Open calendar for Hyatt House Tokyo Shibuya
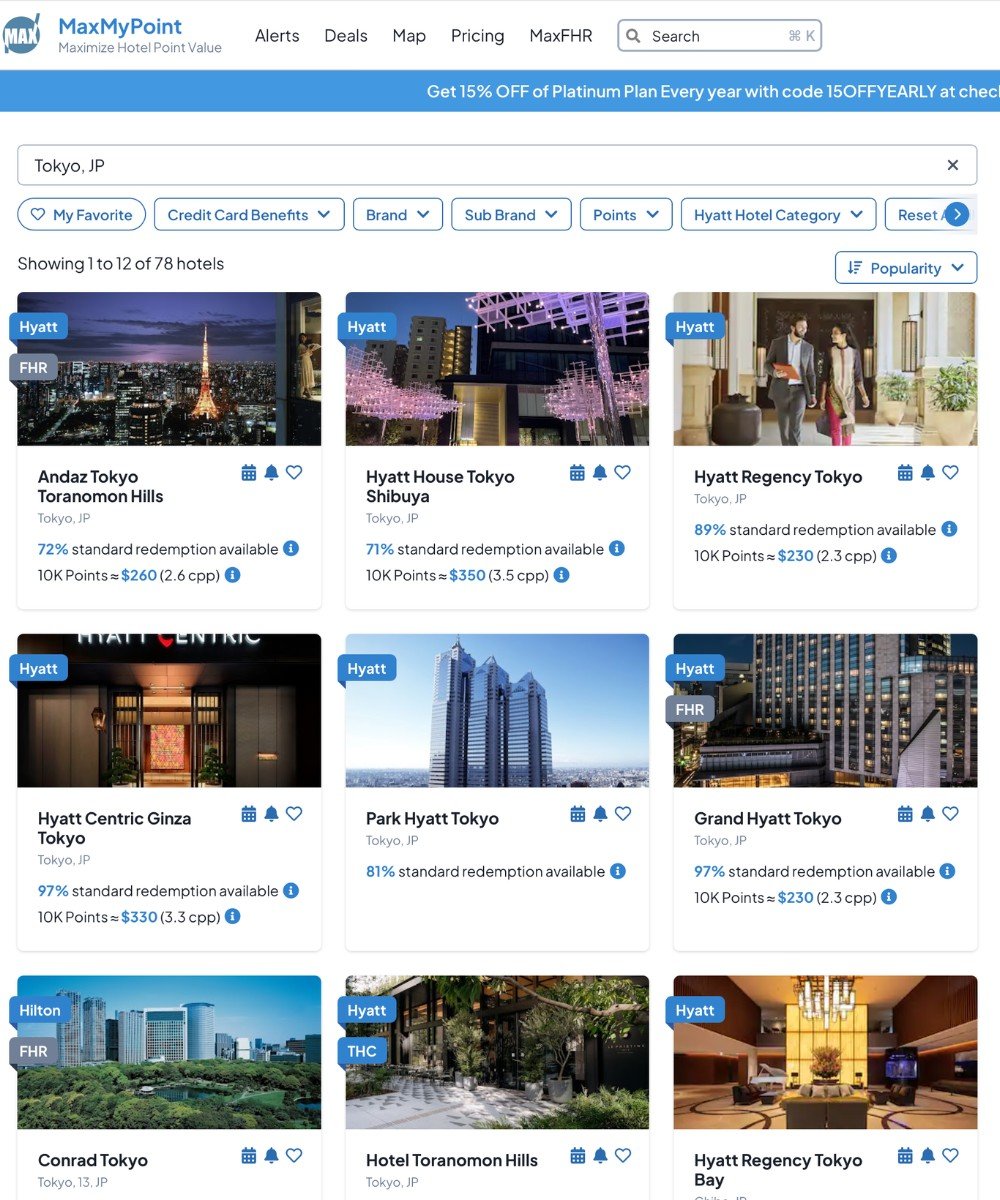1000x1200 pixels. [577, 473]
